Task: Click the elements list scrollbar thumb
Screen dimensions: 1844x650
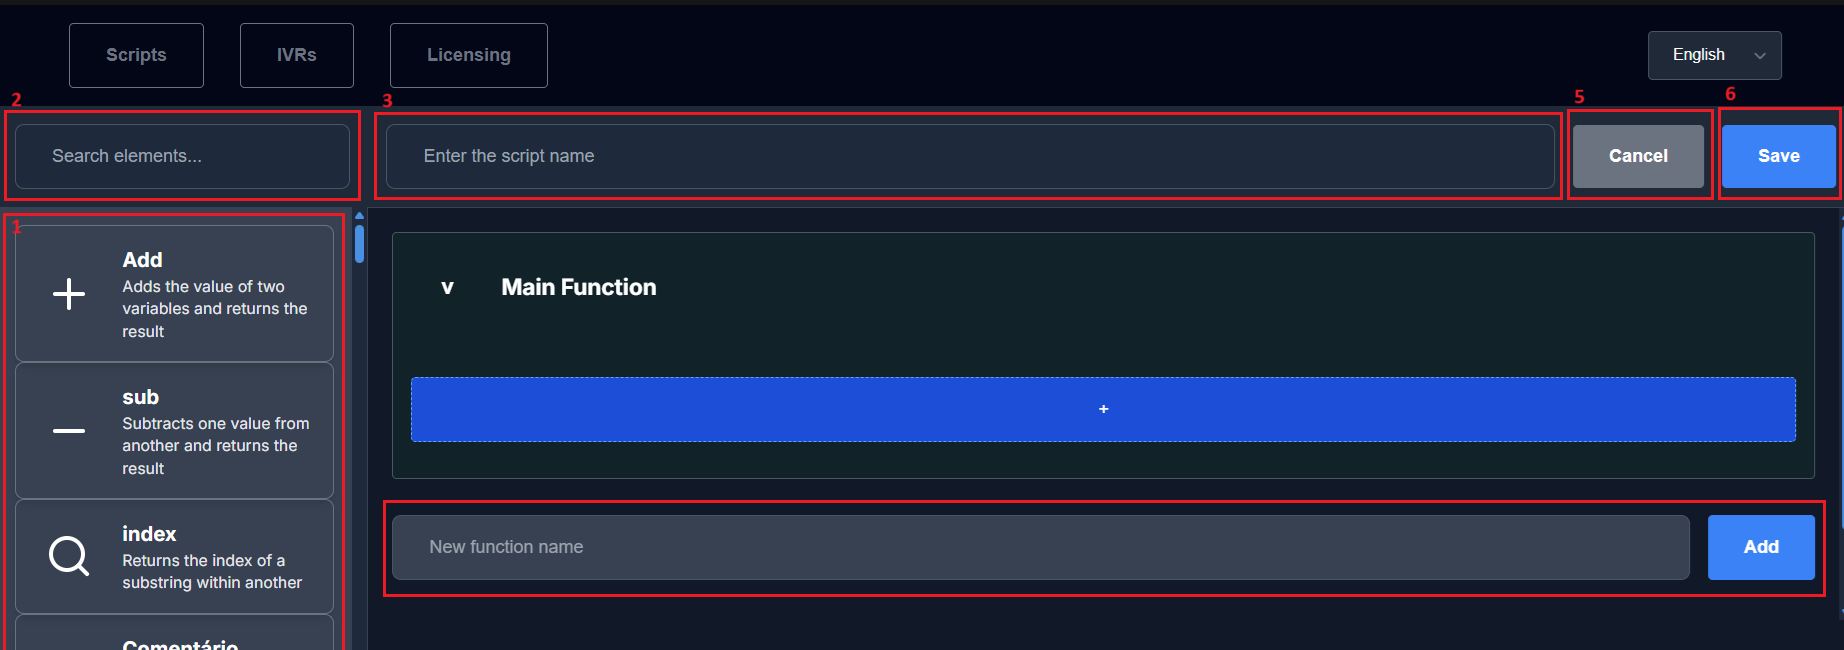Action: tap(359, 243)
